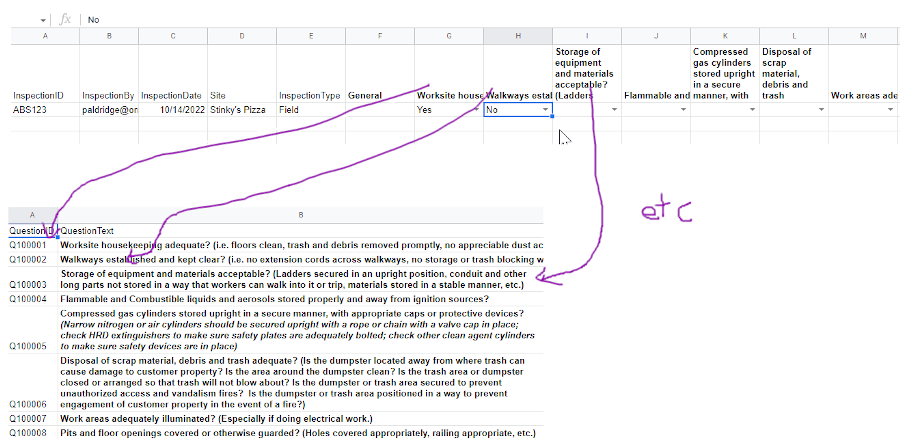Select column A header above QuestionID

(x=32, y=215)
